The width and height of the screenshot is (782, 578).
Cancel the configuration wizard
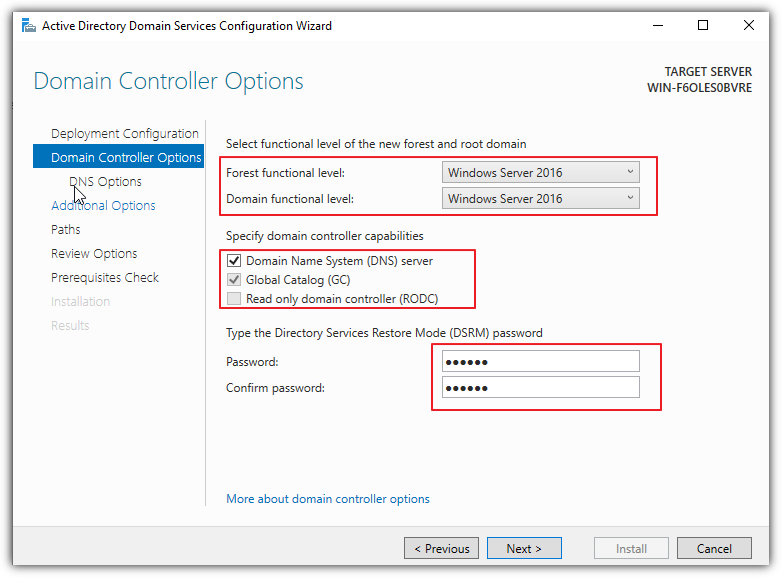(x=714, y=549)
